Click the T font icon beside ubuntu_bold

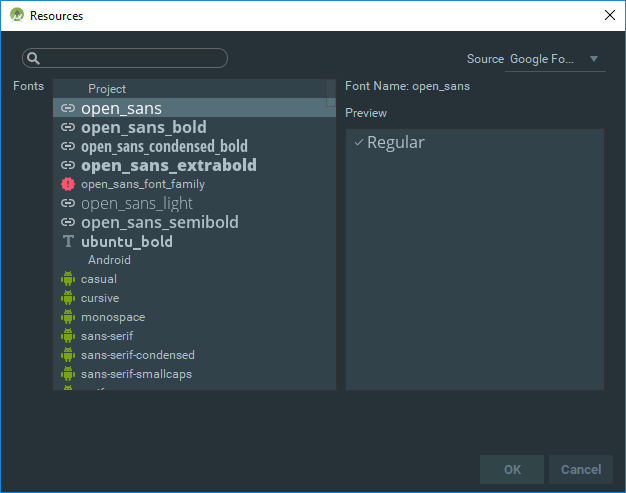tap(68, 241)
